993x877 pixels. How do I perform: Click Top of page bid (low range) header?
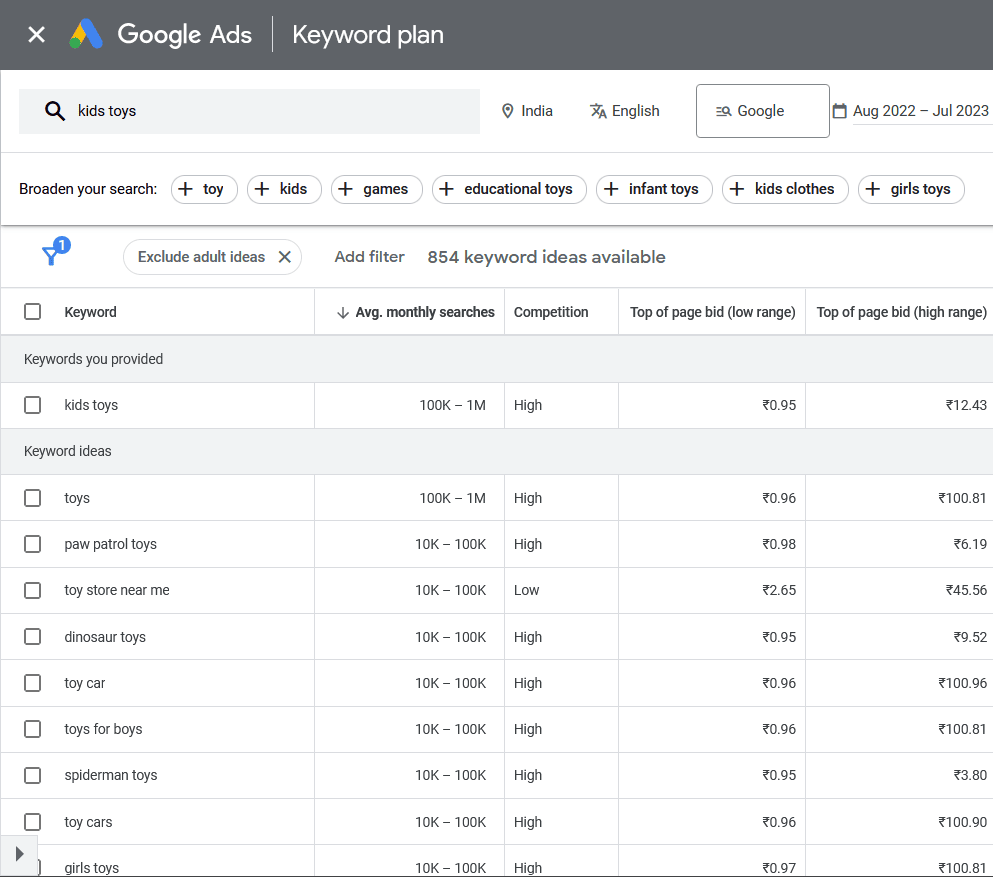click(712, 312)
